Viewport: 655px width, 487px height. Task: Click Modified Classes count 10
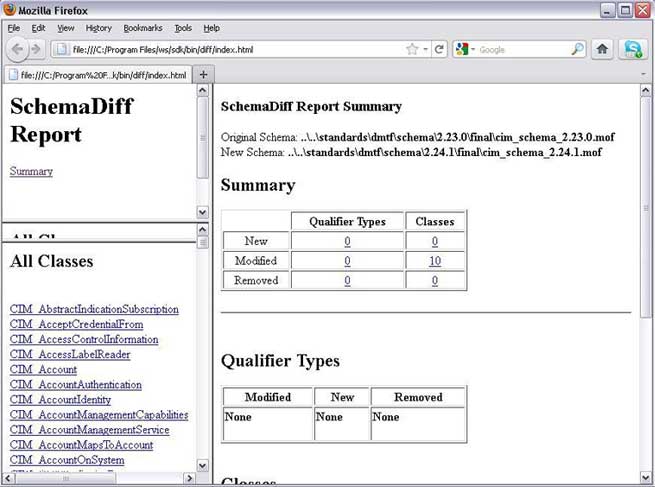point(435,261)
